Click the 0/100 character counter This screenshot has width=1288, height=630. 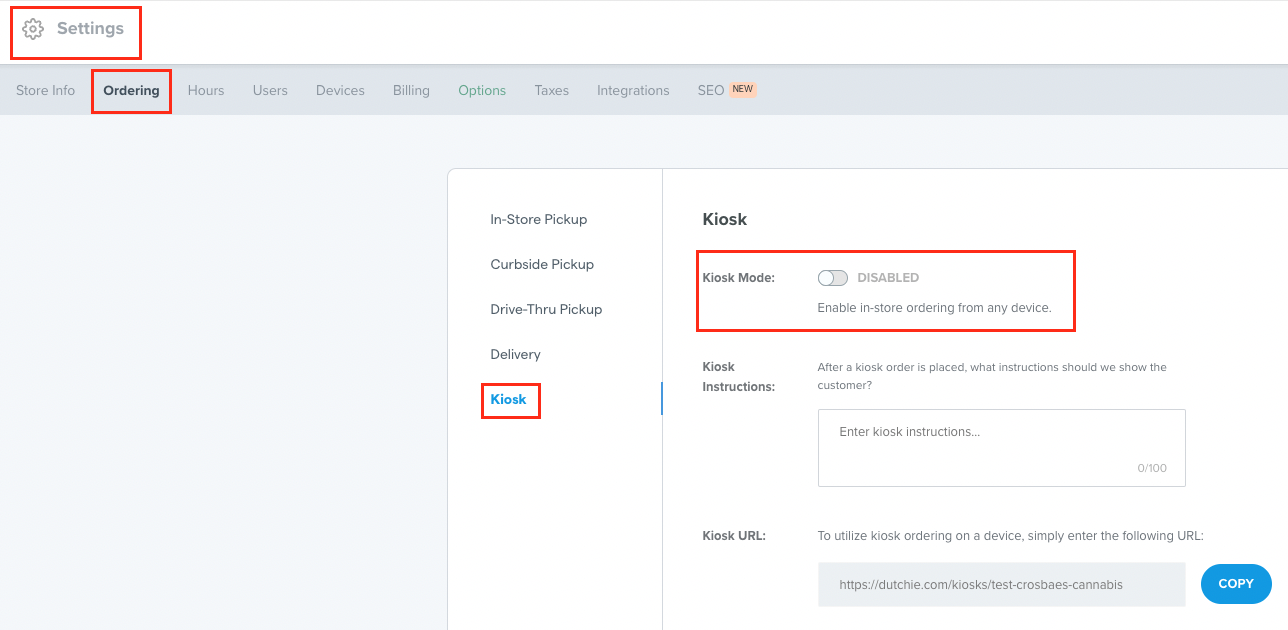(1152, 468)
